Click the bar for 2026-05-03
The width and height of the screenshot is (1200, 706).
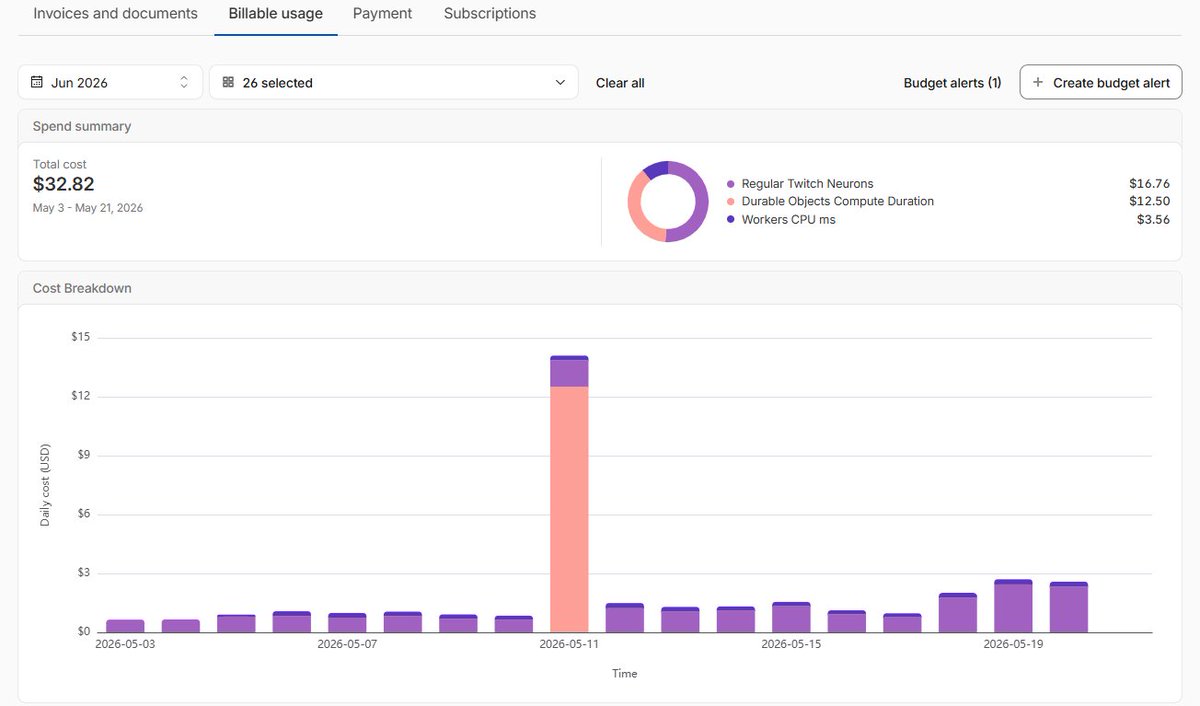pyautogui.click(x=125, y=626)
